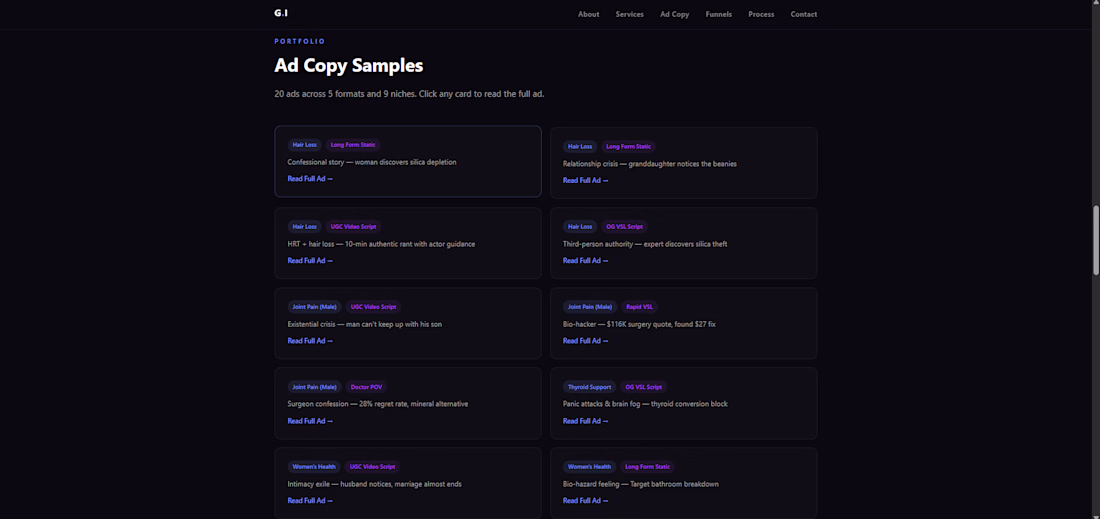Read full ad on expert silica theft
This screenshot has width=1100, height=519.
pos(585,261)
